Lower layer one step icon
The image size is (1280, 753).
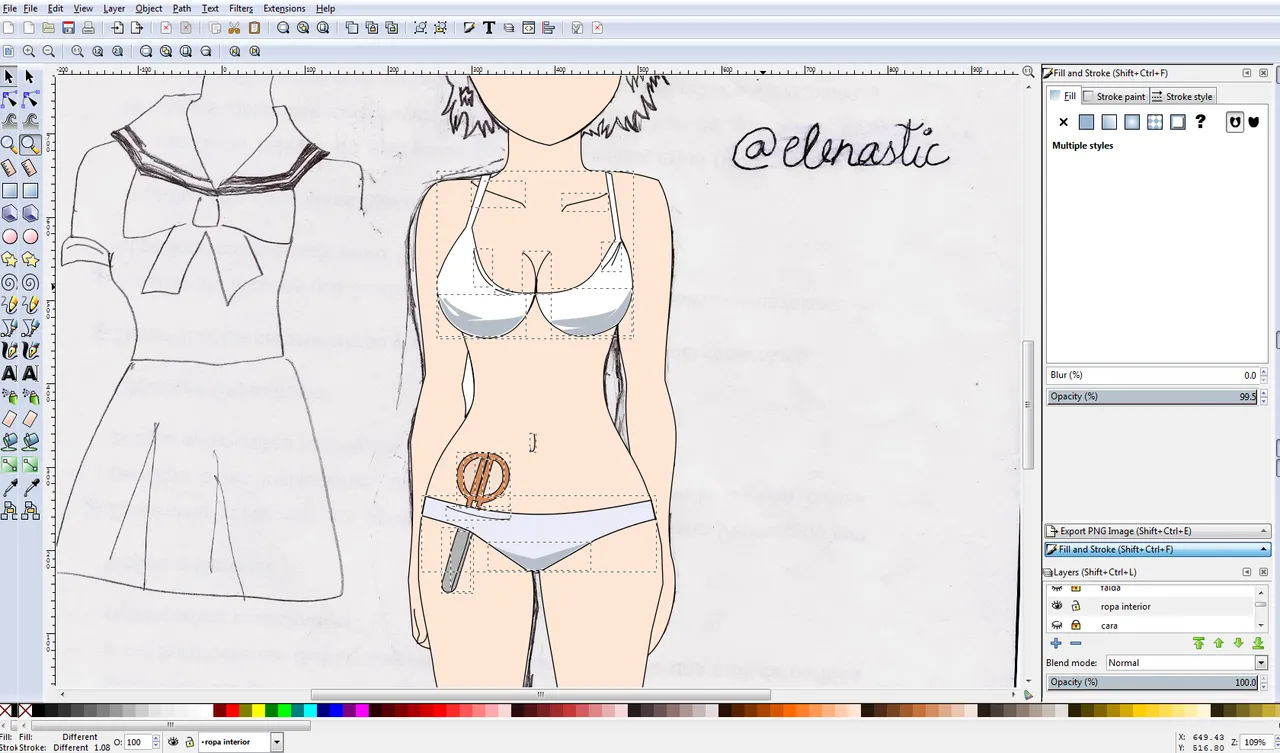[x=1239, y=643]
